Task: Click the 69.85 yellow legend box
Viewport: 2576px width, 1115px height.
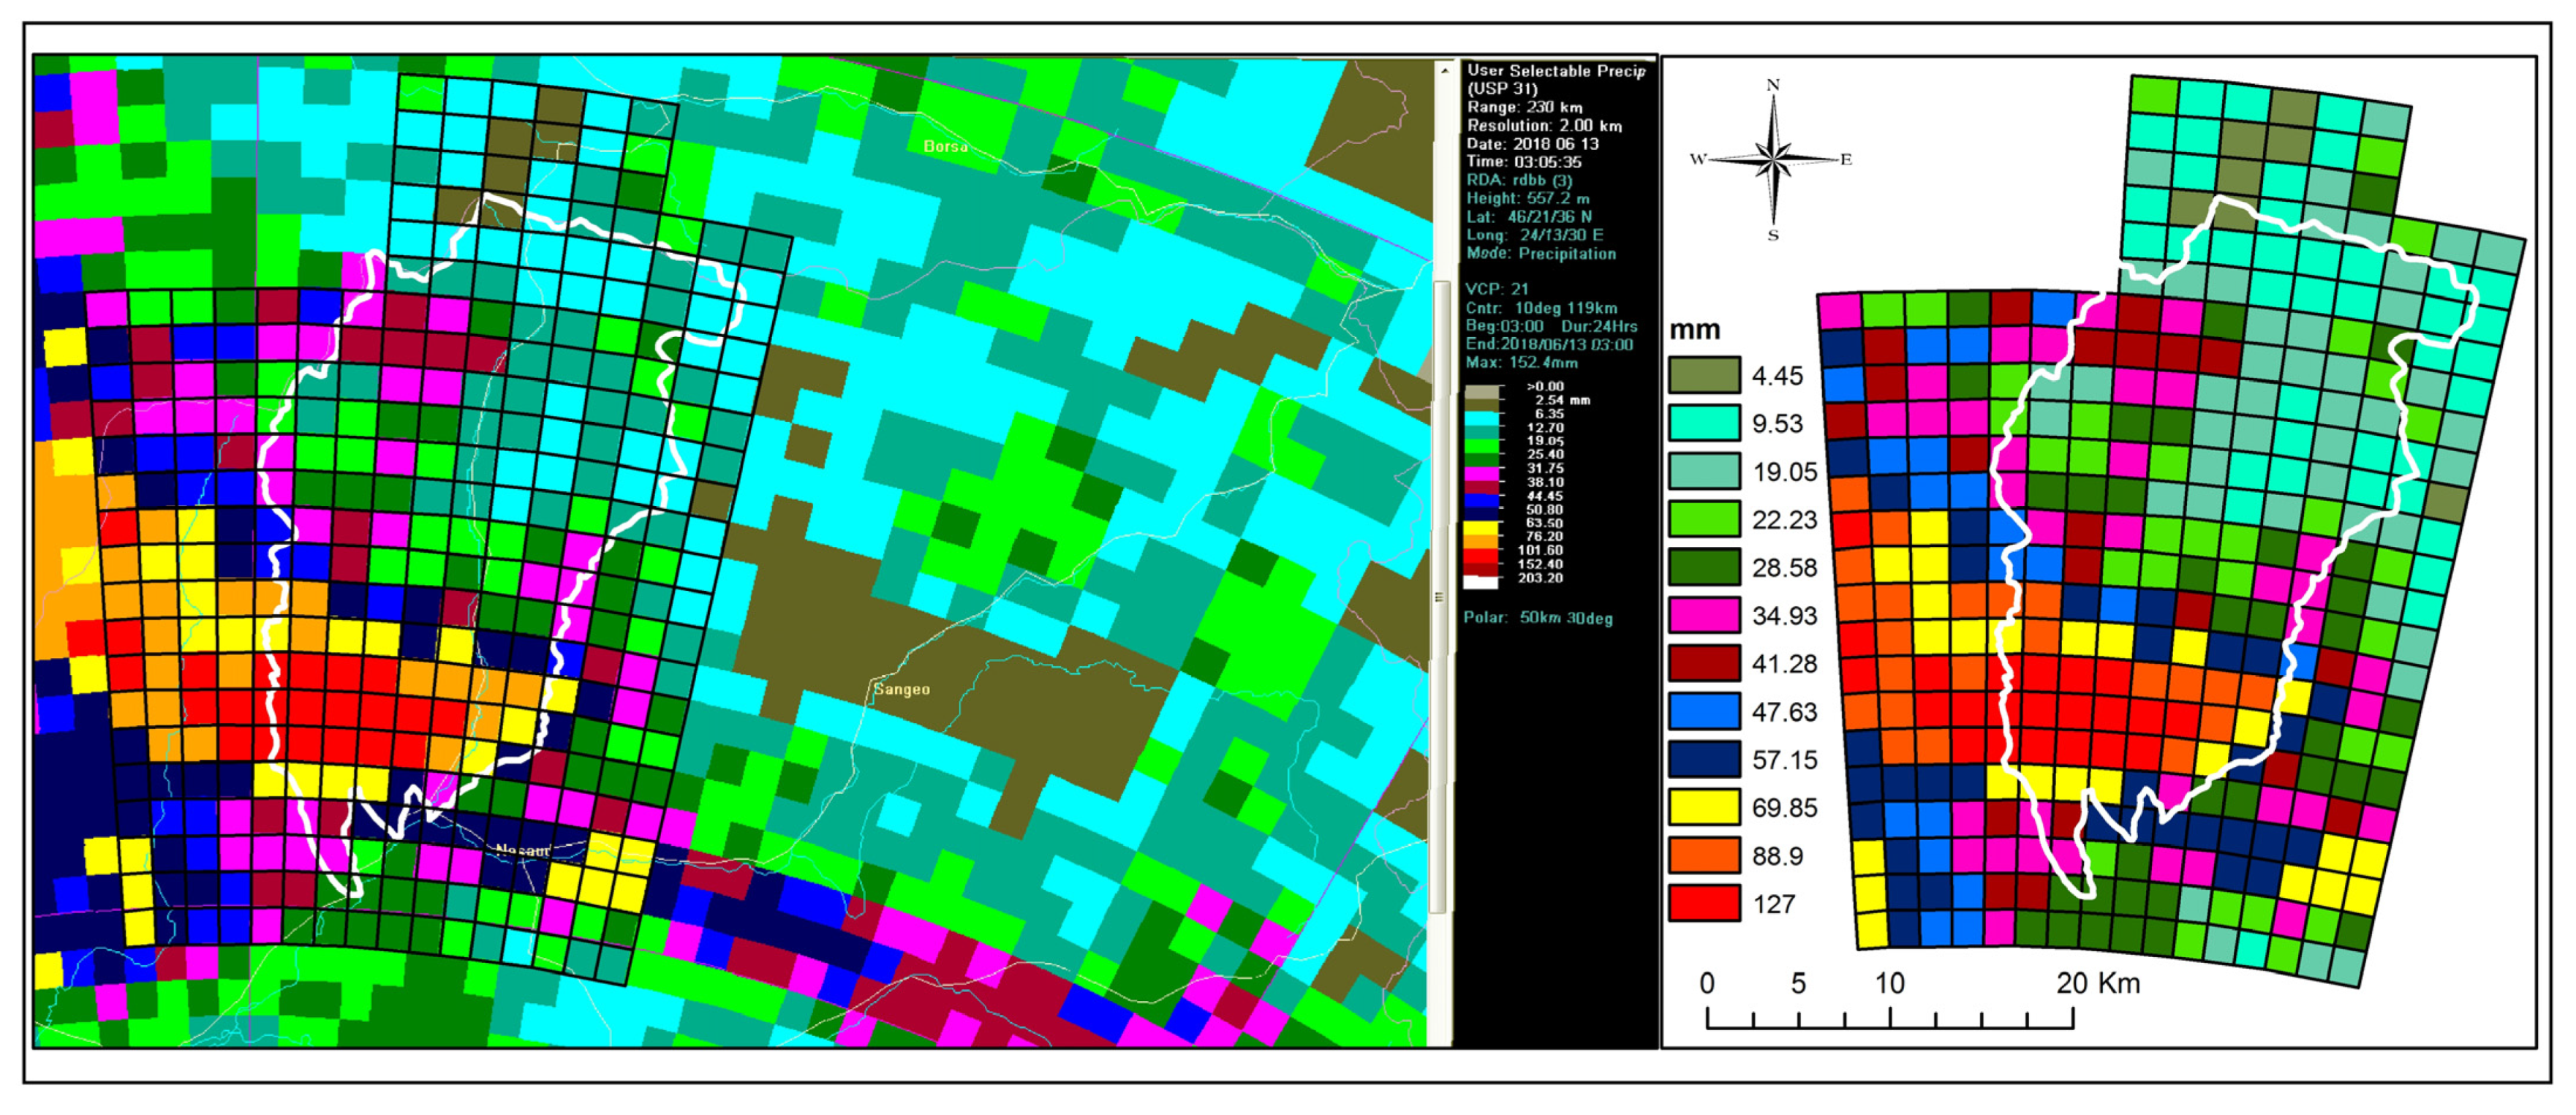Action: coord(1704,808)
